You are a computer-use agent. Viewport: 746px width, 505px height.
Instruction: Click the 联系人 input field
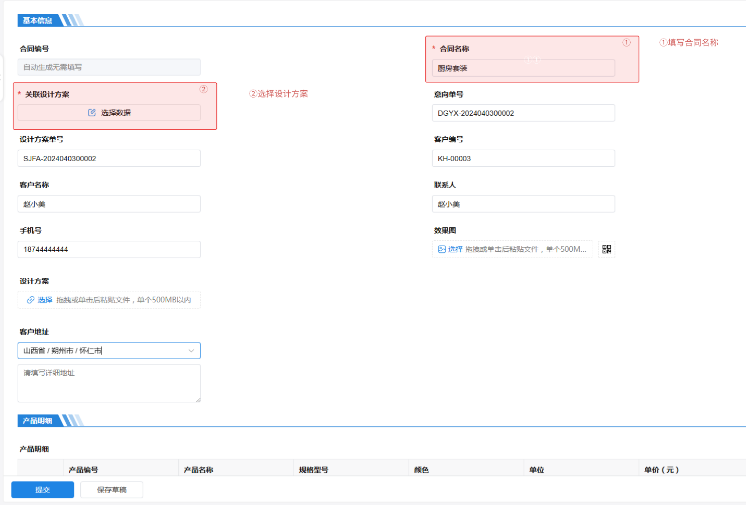[523, 204]
